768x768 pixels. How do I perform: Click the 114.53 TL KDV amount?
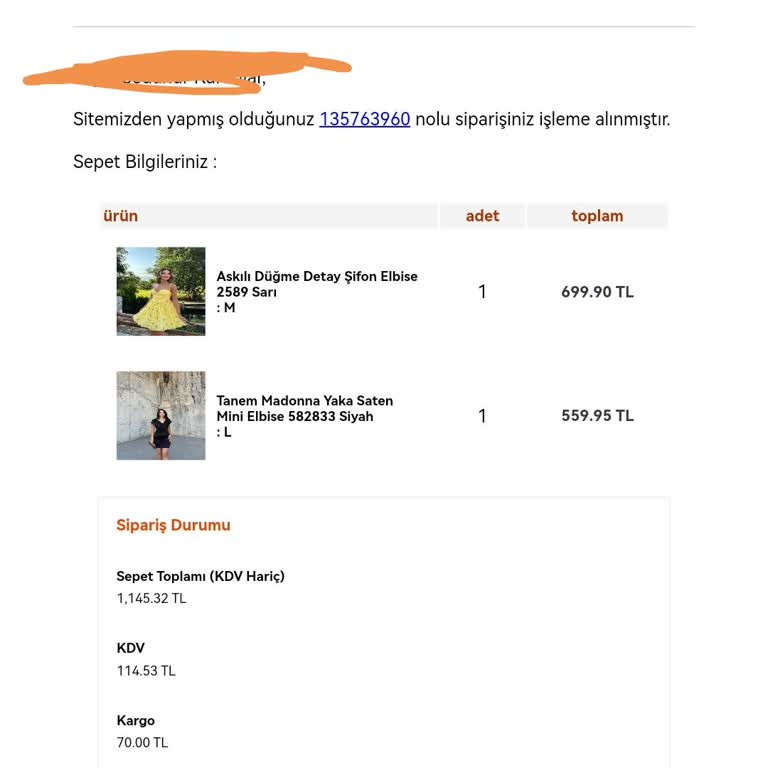pyautogui.click(x=146, y=671)
